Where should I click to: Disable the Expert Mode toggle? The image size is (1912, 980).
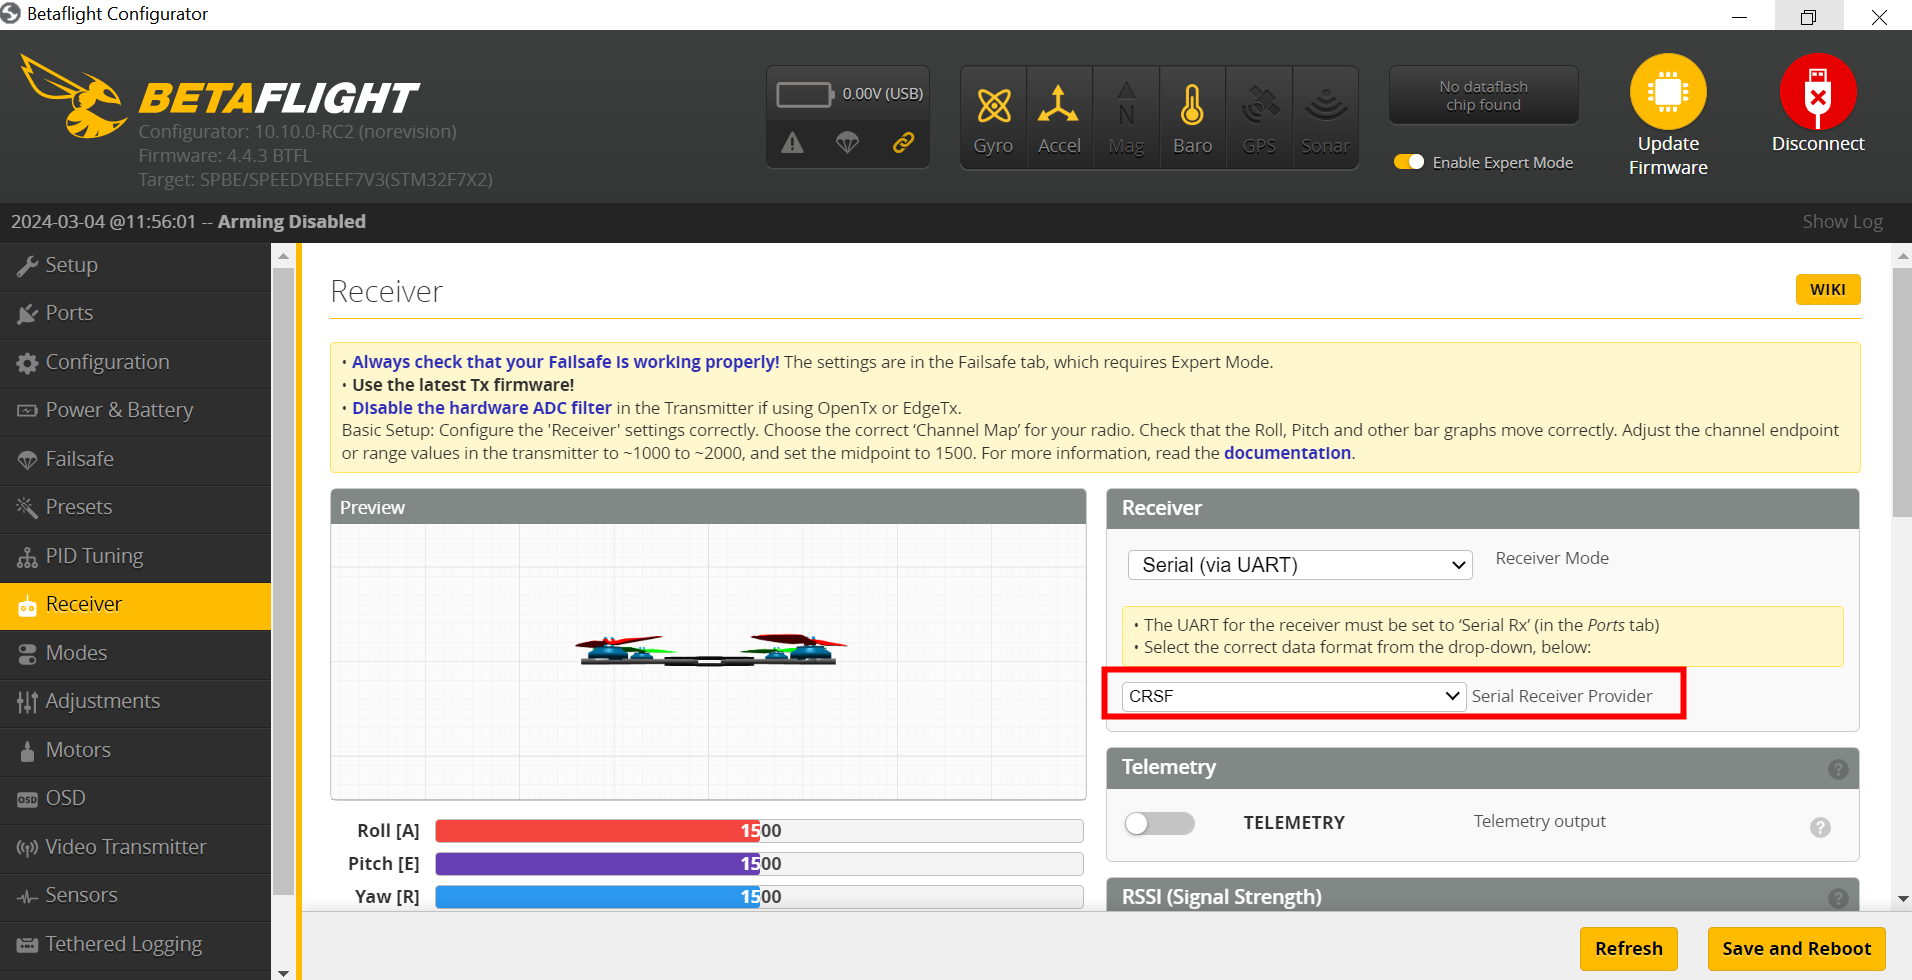click(x=1409, y=162)
